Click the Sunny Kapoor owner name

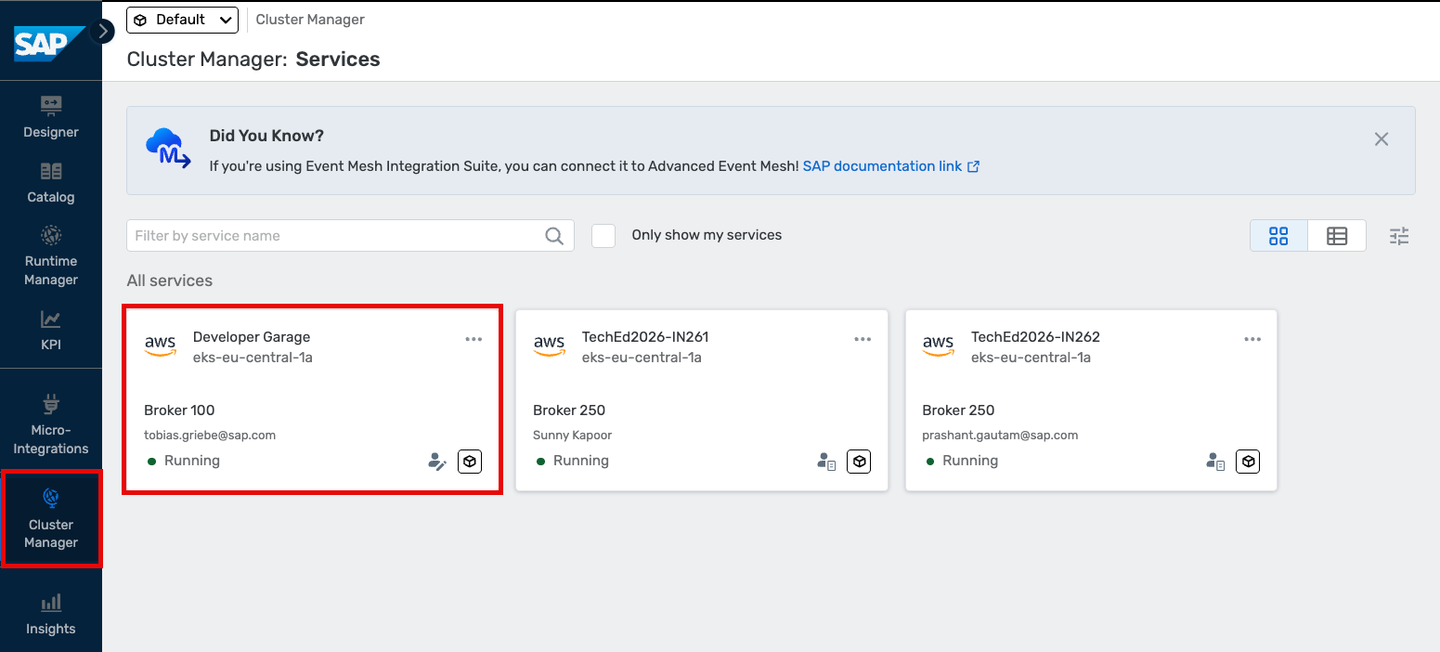tap(572, 435)
